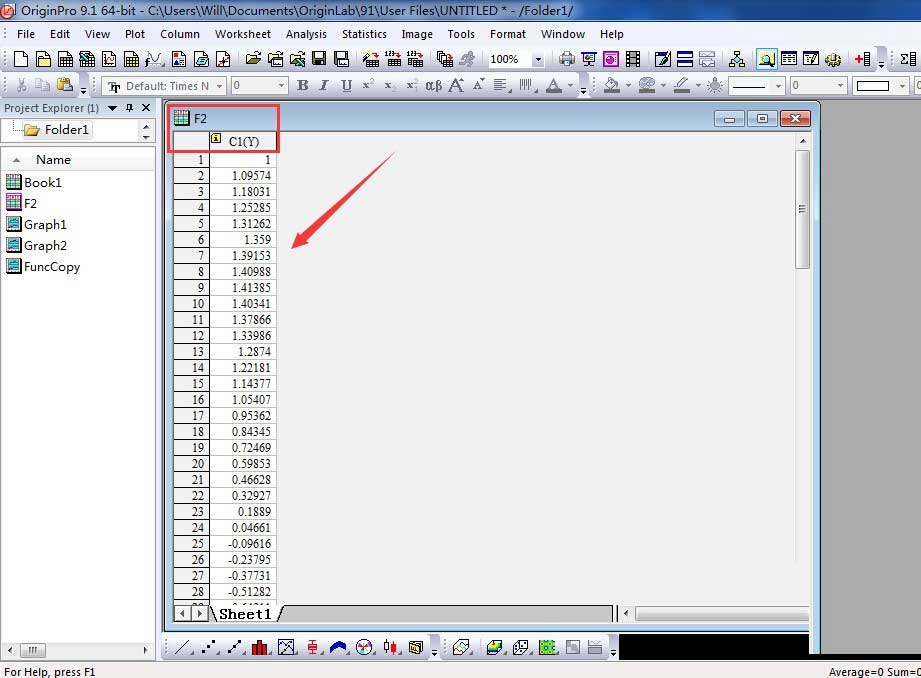Select Graph2 in Project Explorer
This screenshot has height=678, width=921.
pos(36,245)
